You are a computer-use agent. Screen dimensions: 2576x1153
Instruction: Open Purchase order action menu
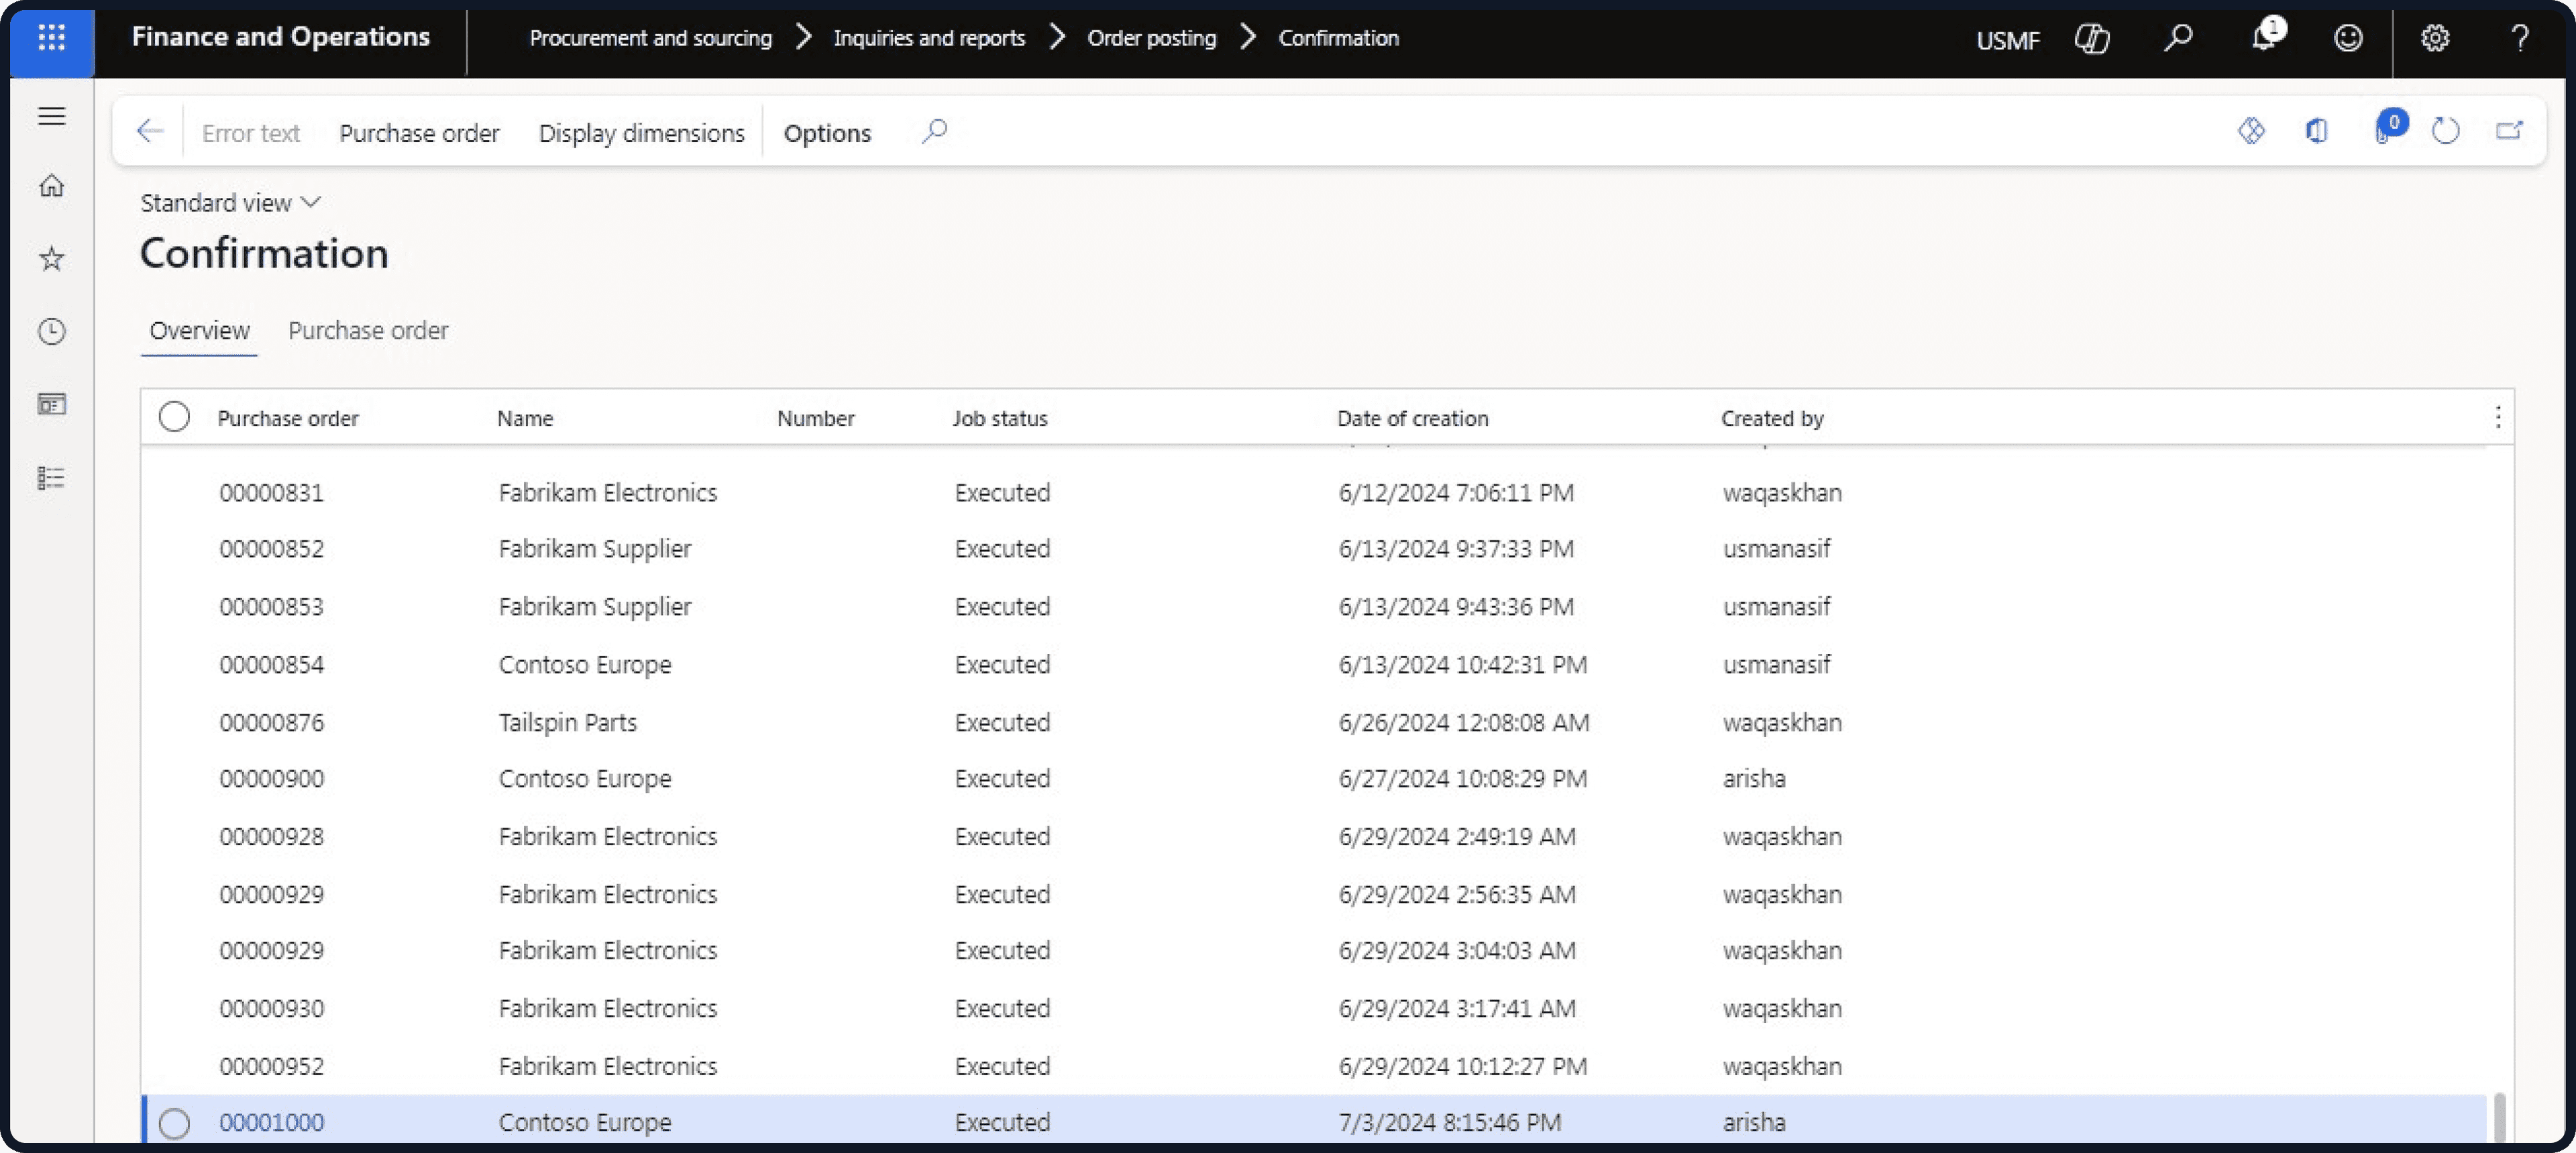[419, 133]
